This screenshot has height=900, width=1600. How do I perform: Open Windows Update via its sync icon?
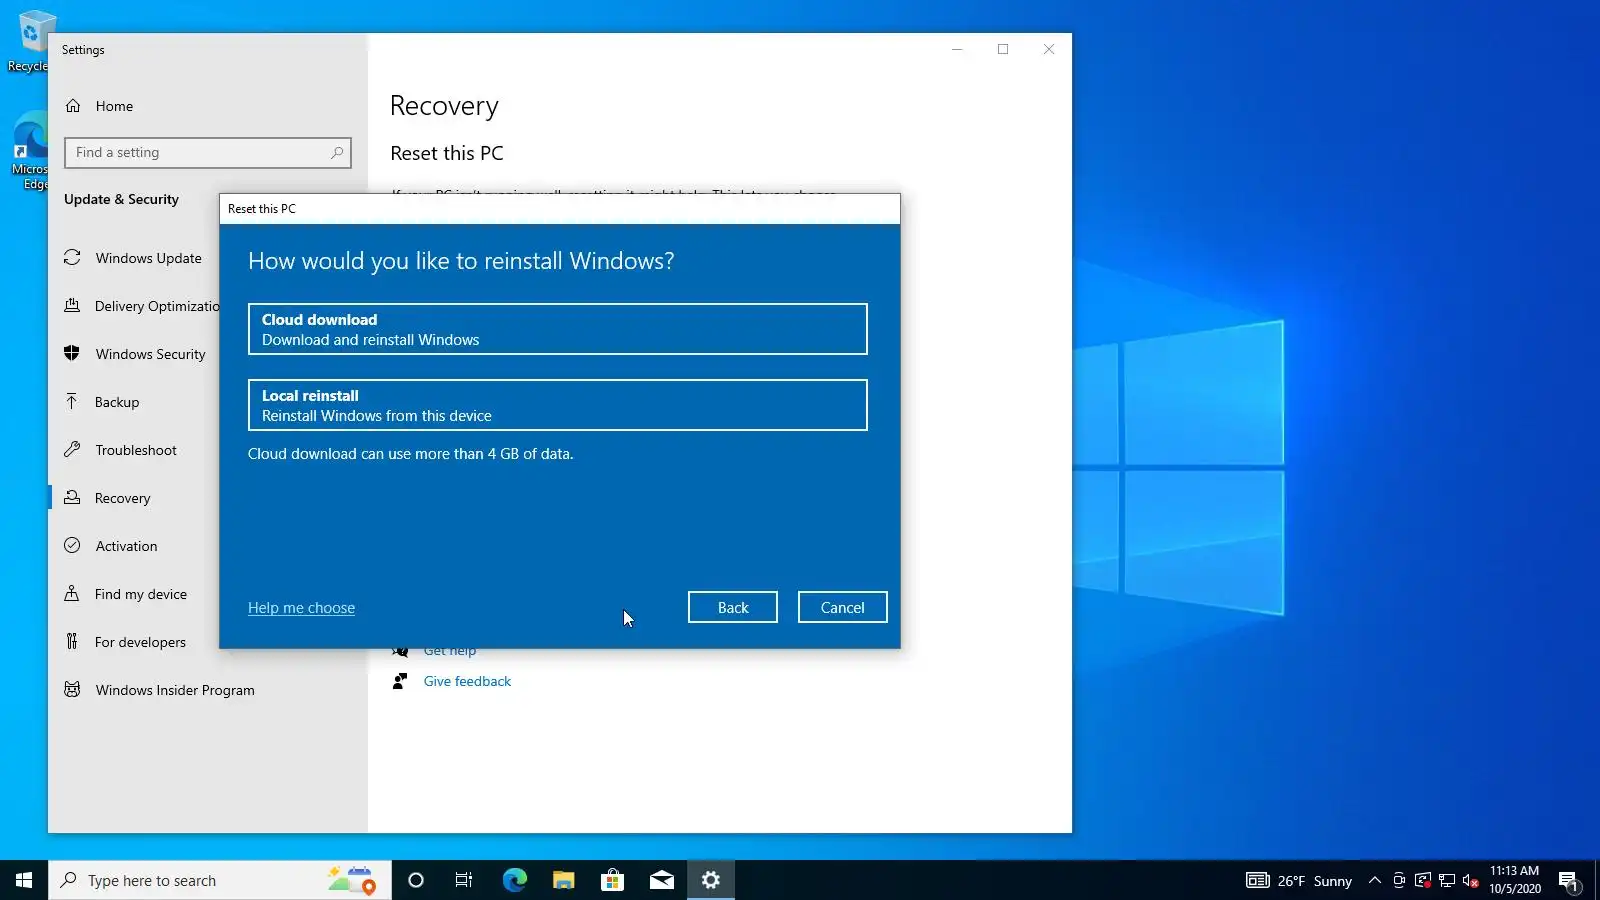point(72,258)
